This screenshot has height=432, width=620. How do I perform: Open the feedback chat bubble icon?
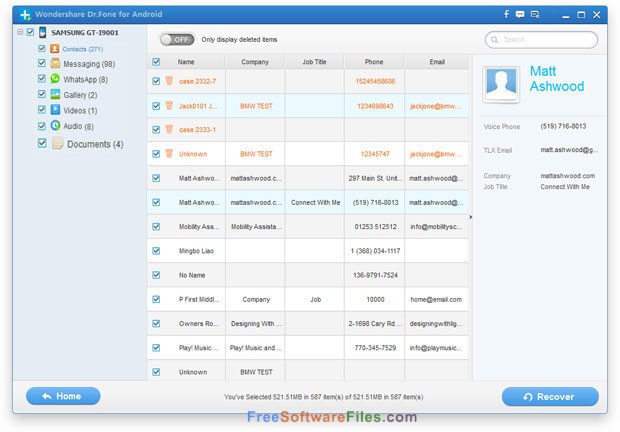[520, 15]
